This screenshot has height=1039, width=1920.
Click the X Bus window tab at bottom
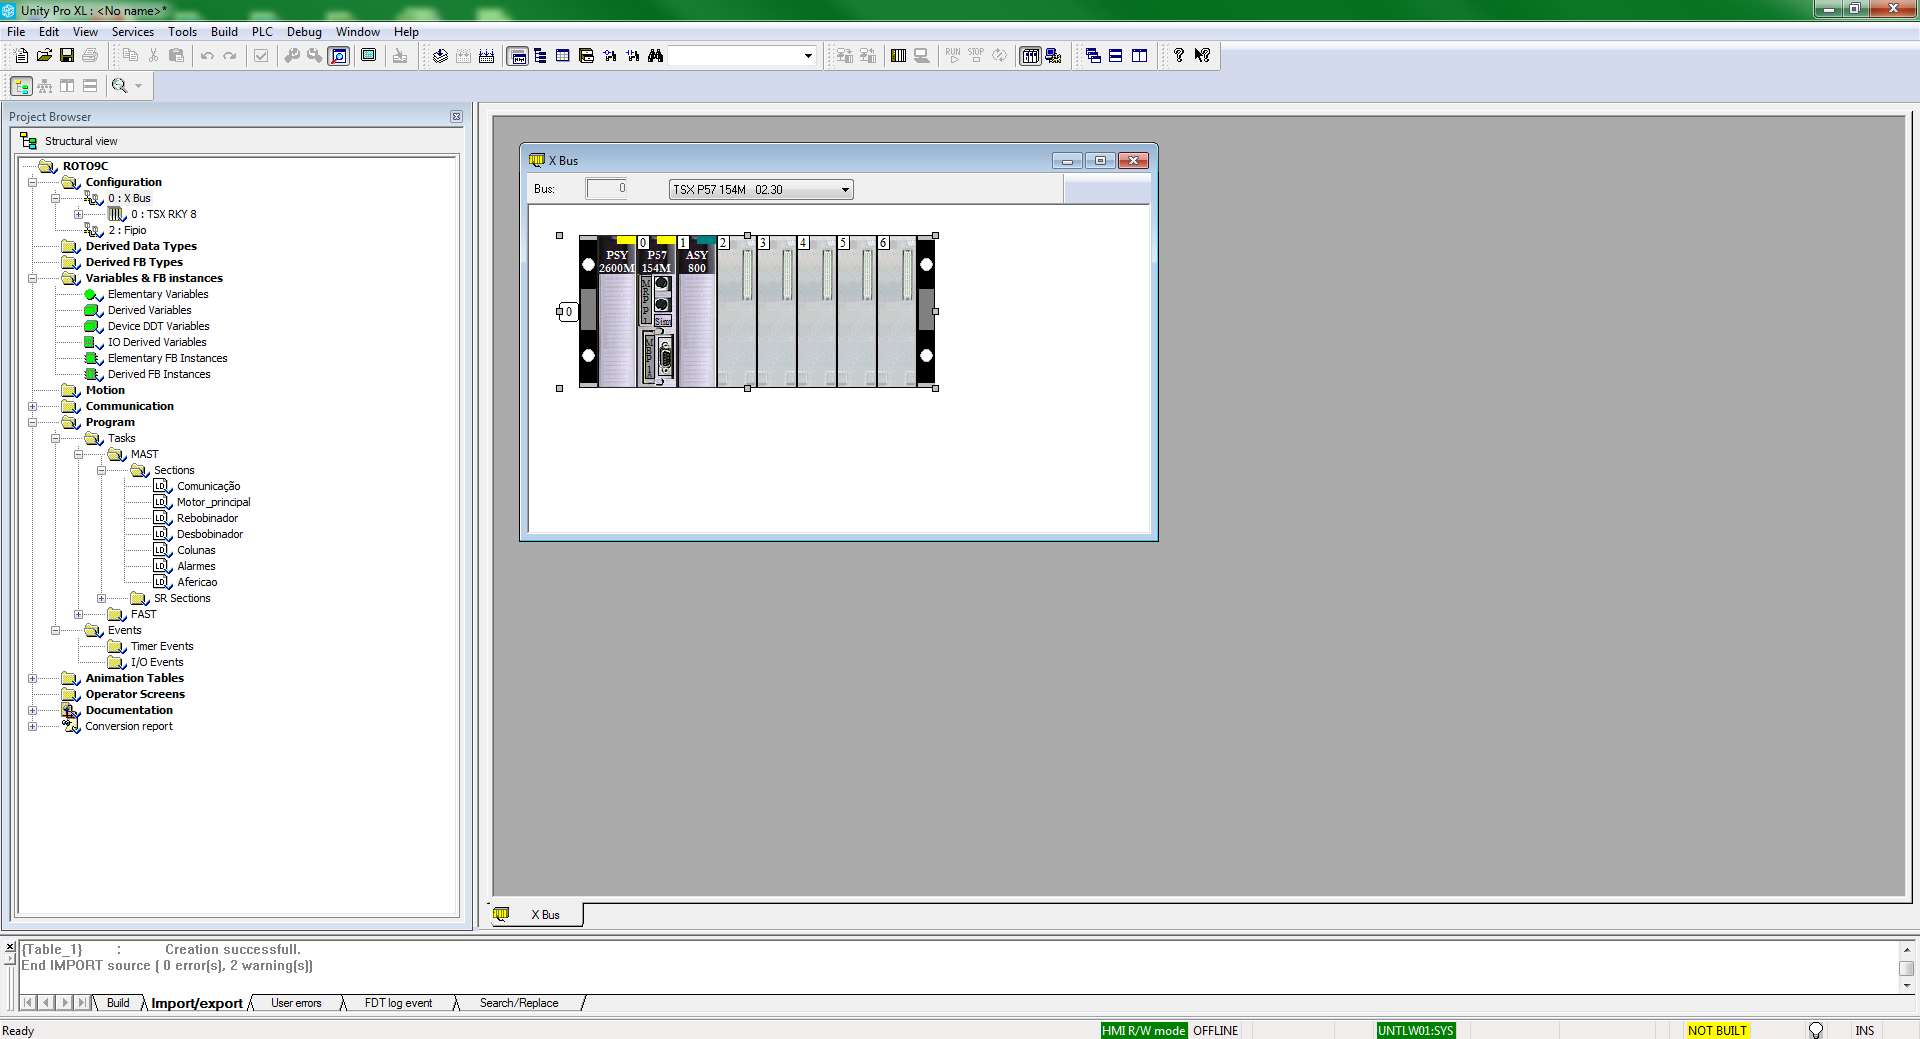536,915
